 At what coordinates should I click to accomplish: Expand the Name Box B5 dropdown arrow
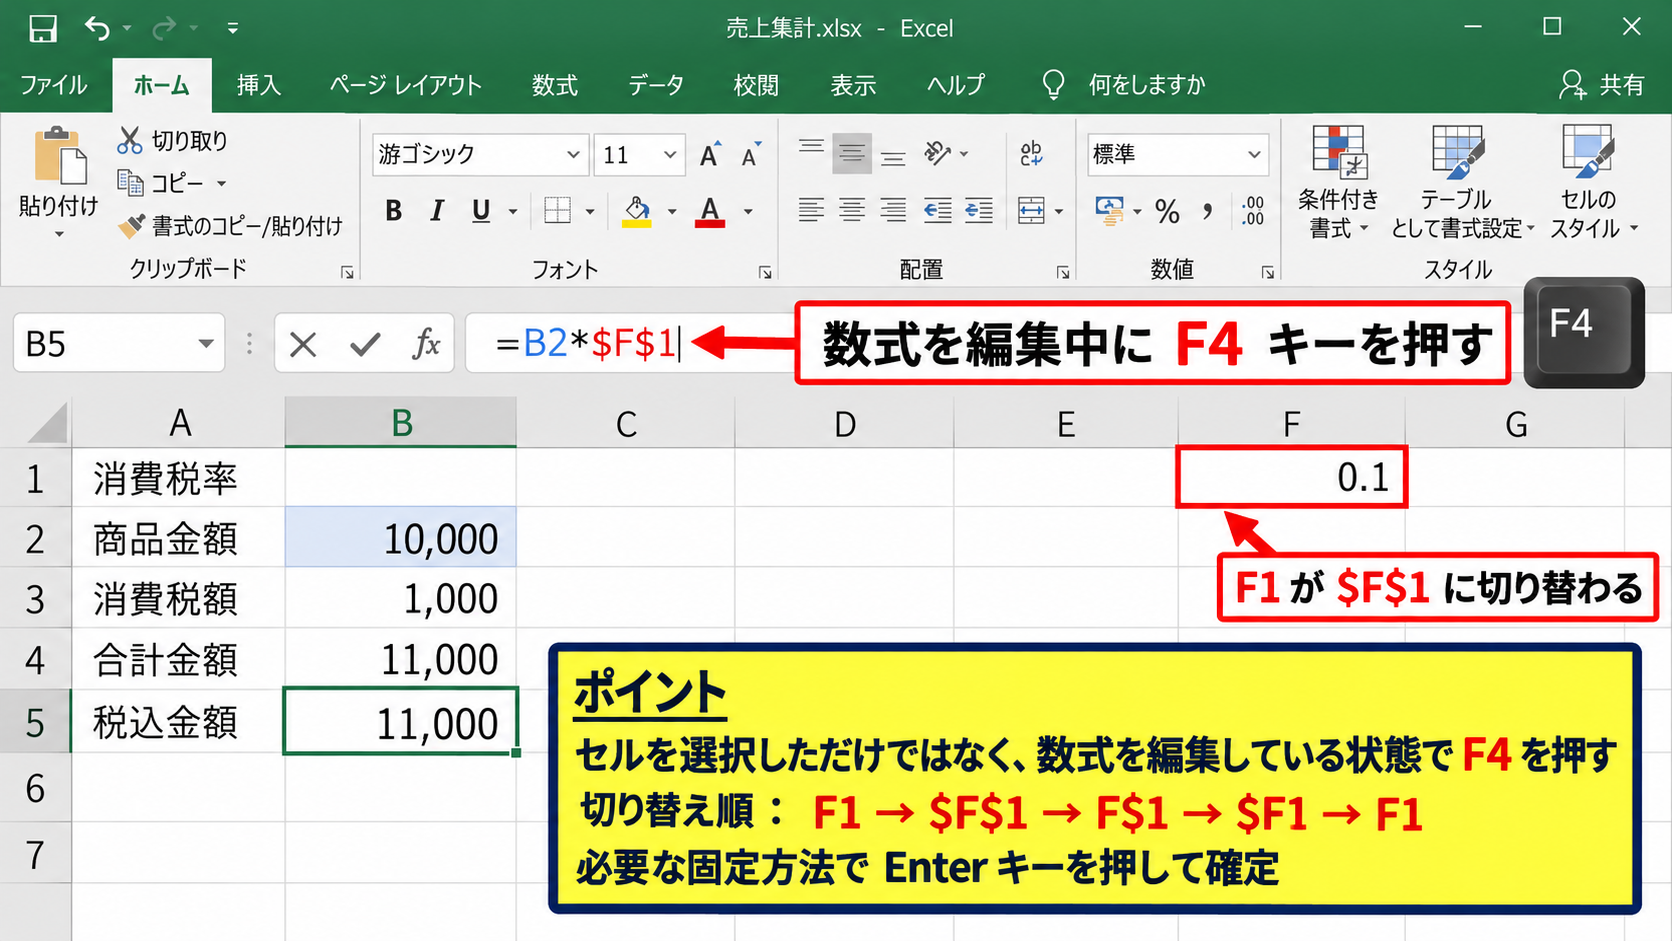206,344
